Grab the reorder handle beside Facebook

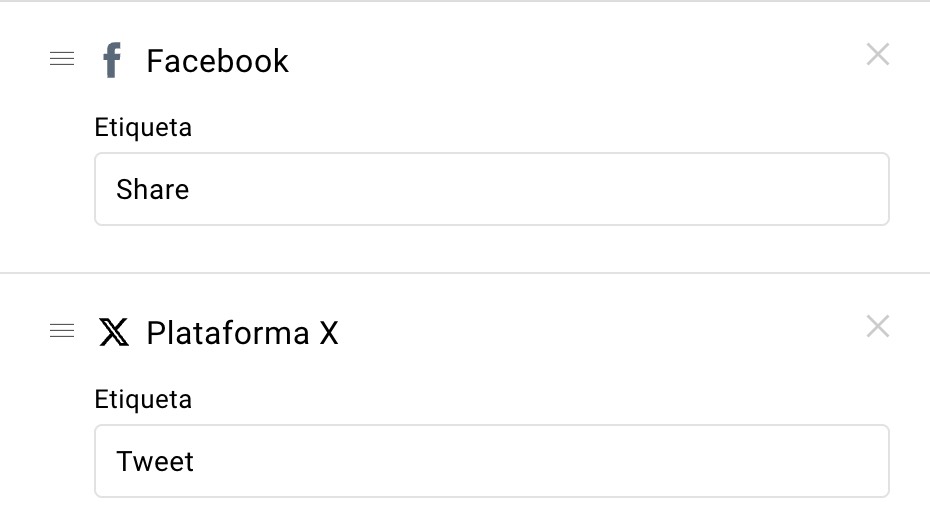pos(62,59)
